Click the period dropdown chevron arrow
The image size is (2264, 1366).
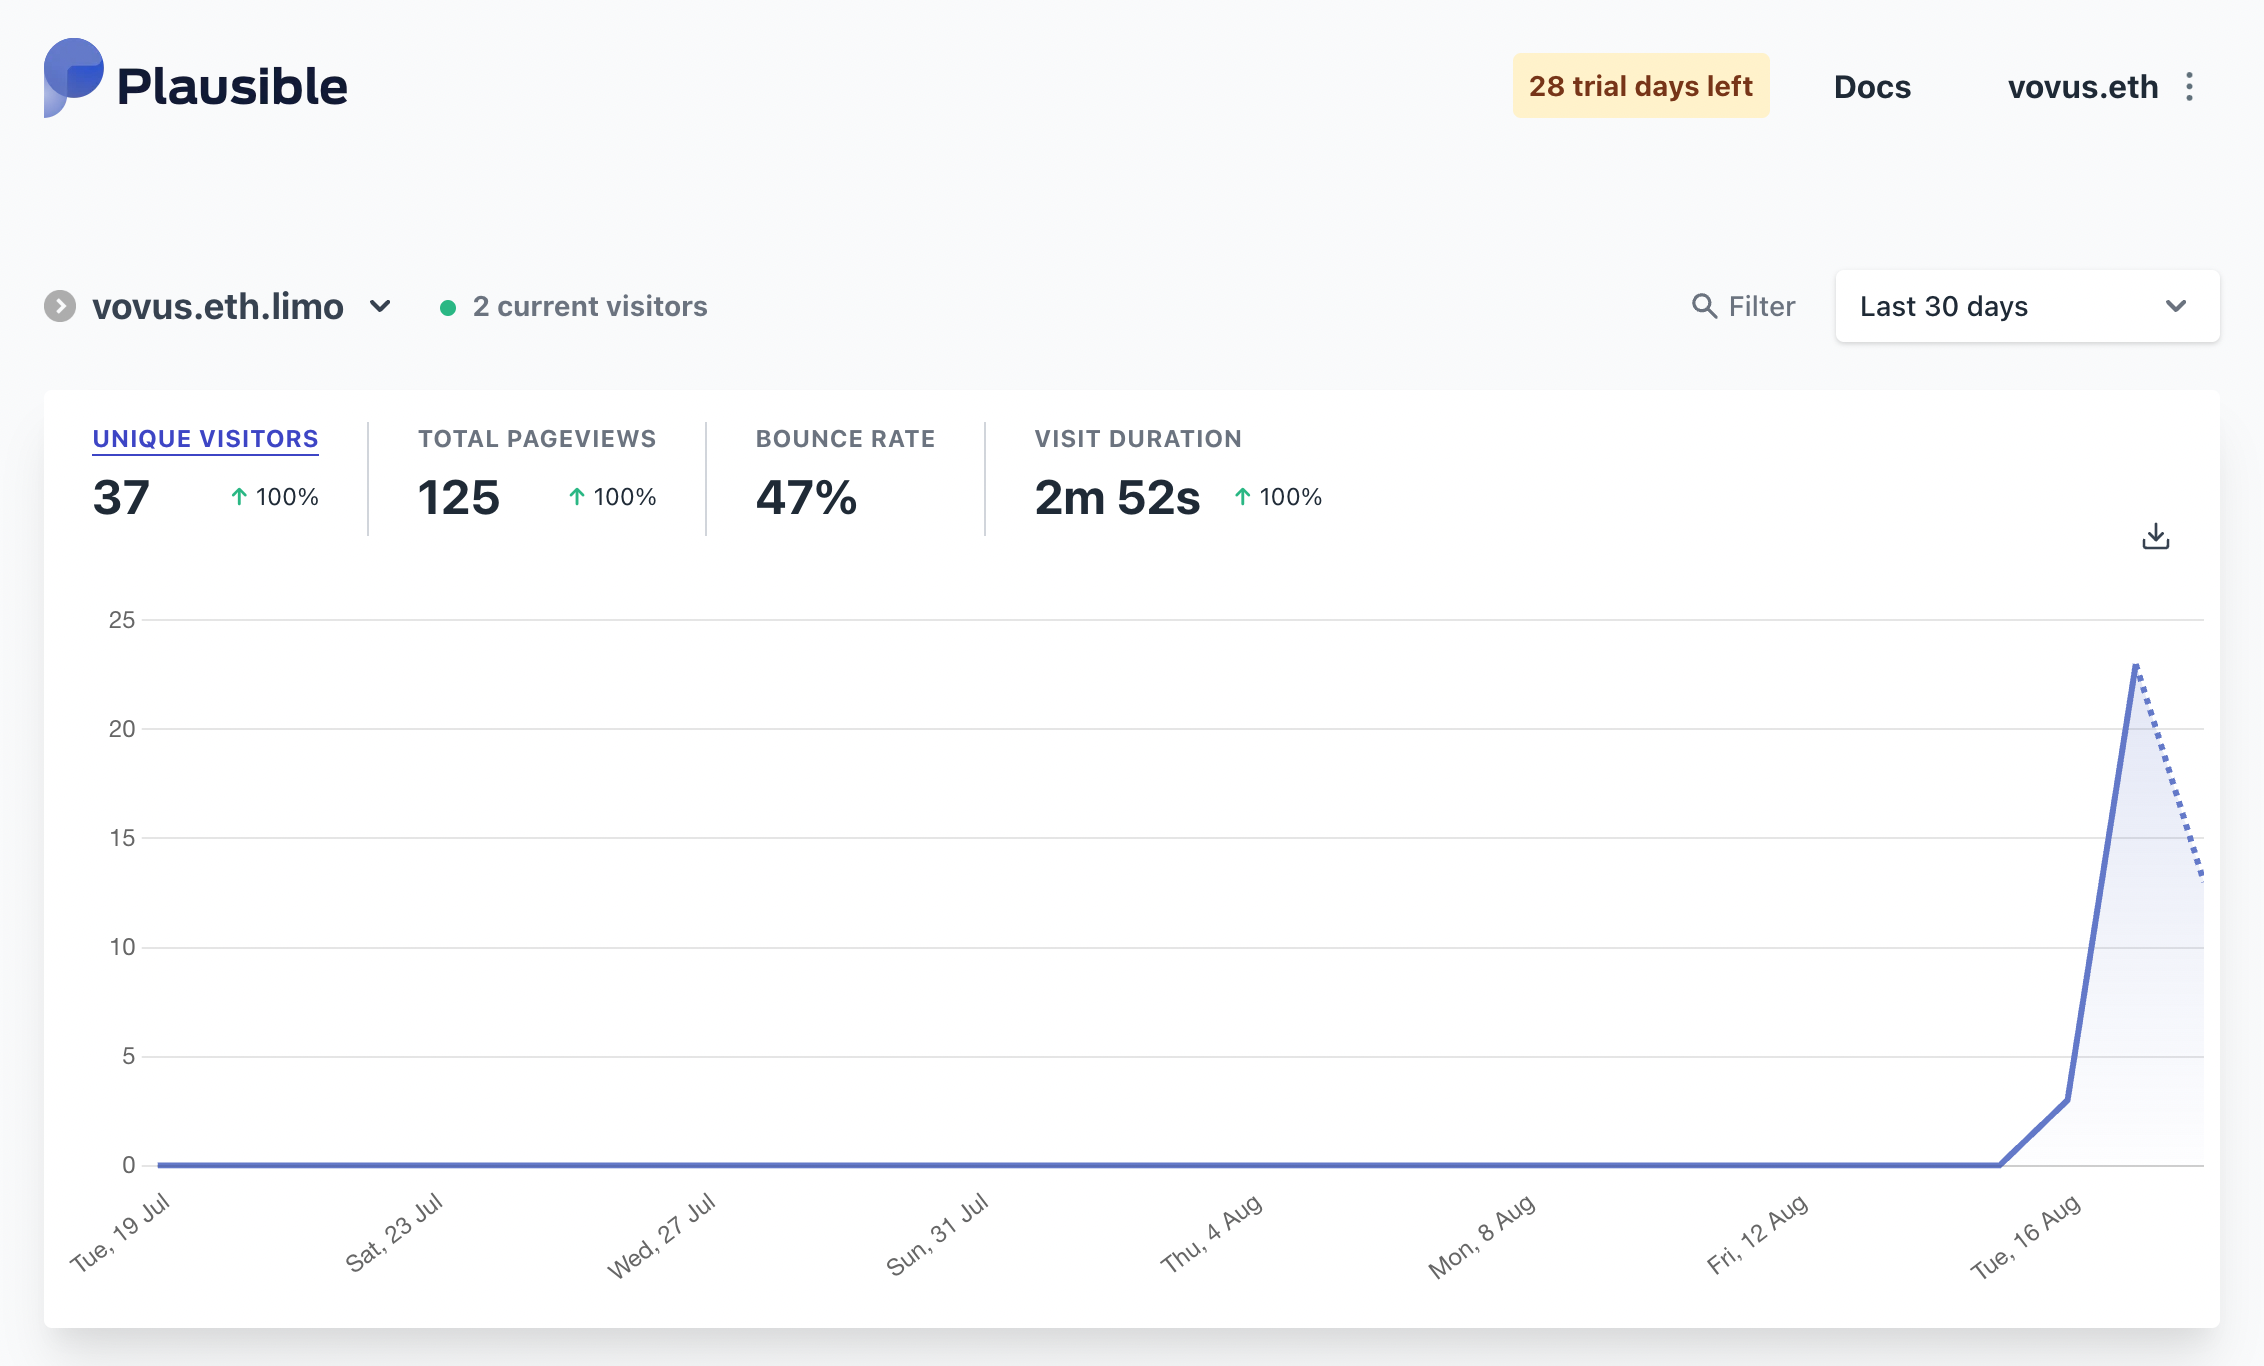pos(2176,306)
